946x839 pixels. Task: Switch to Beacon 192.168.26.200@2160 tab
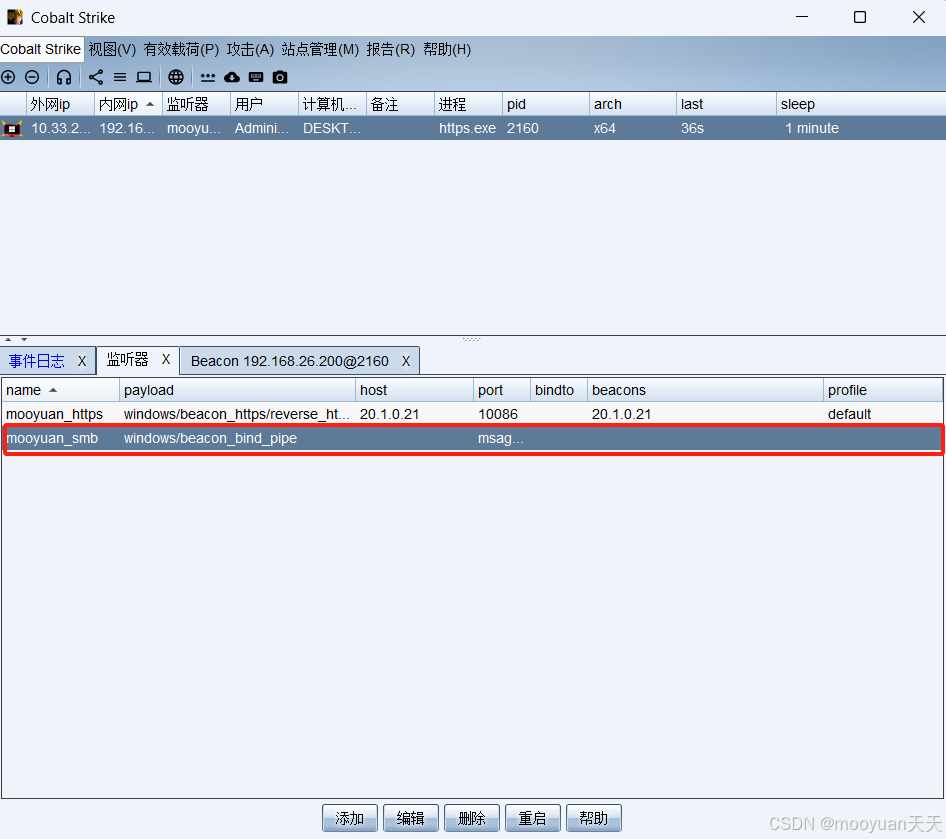tap(290, 361)
